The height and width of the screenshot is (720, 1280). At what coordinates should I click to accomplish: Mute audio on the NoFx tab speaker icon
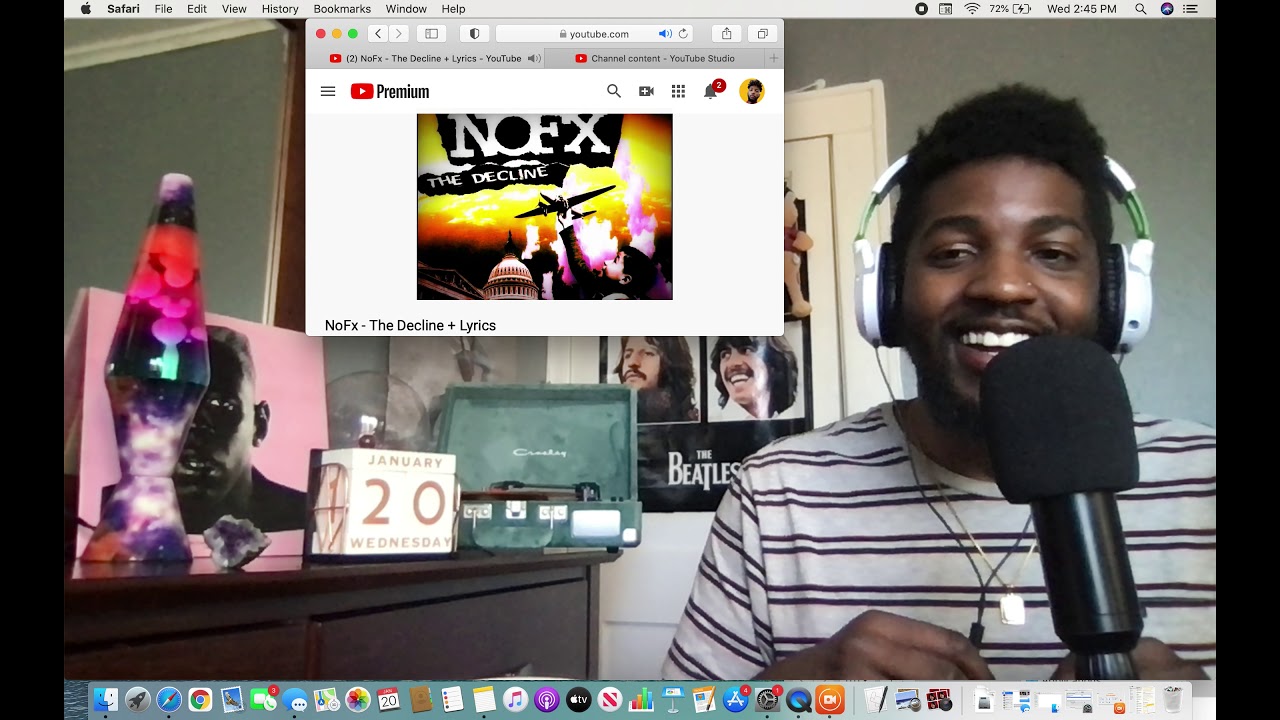pos(534,58)
